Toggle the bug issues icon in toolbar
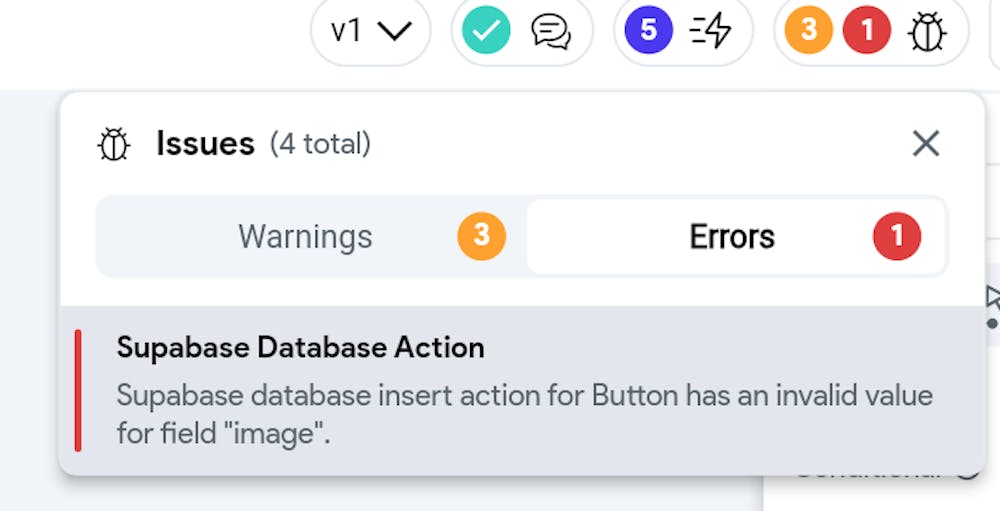Image resolution: width=1000 pixels, height=511 pixels. tap(927, 31)
